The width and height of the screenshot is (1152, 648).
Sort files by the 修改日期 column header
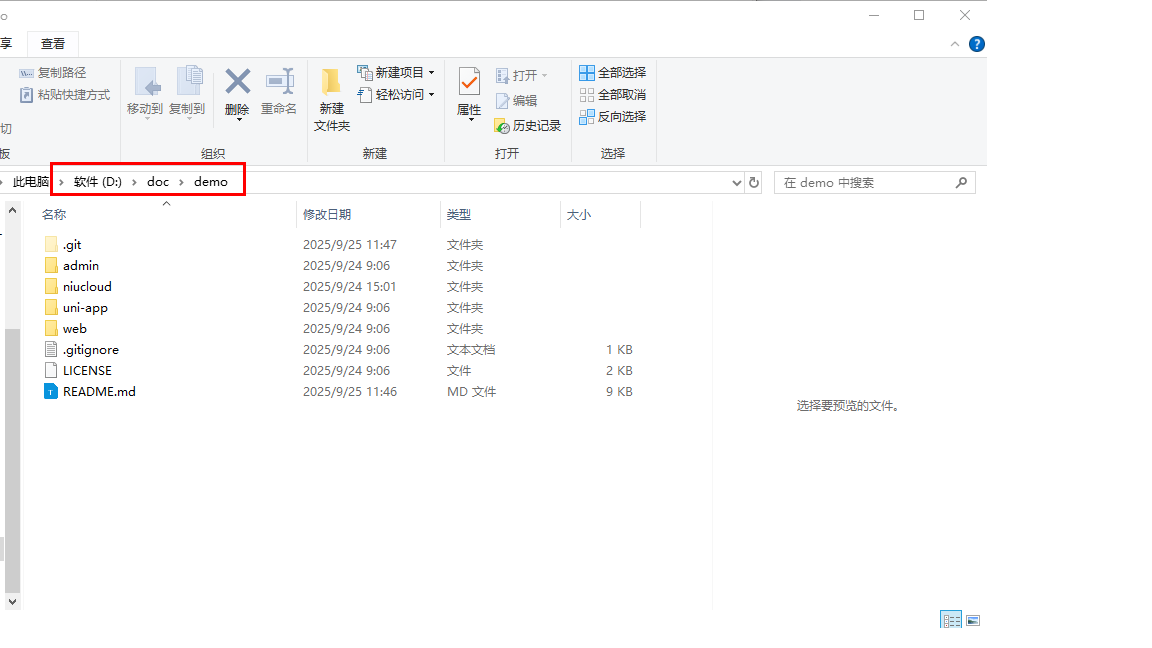(327, 215)
